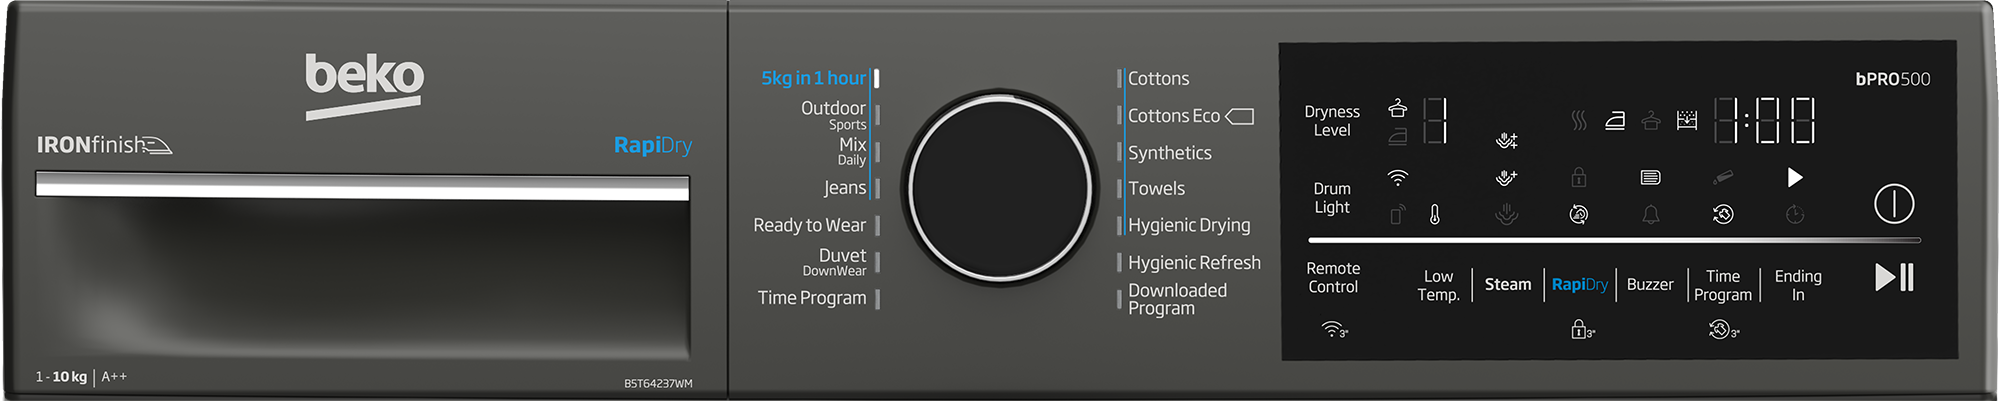Tap the bPRO500 label
This screenshot has height=401, width=2000.
1892,79
